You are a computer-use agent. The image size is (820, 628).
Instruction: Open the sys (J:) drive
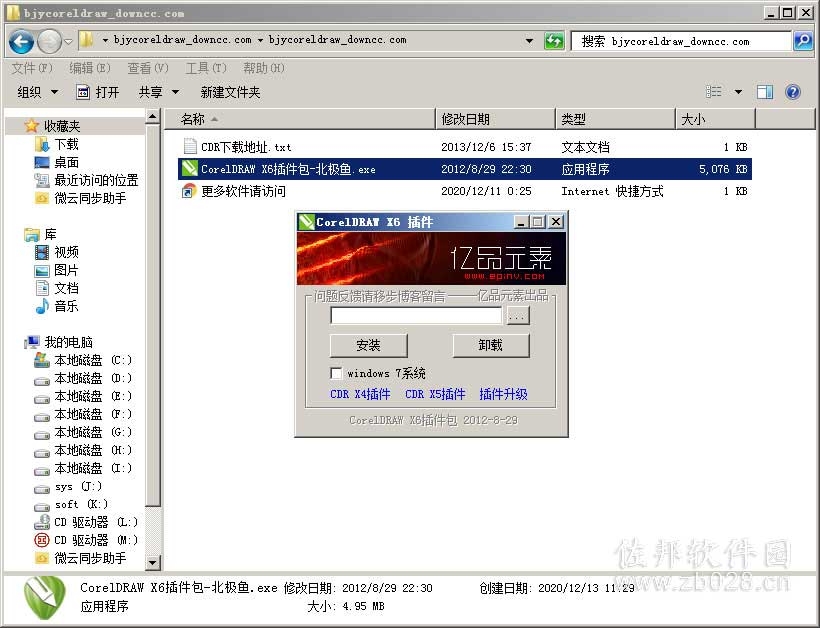point(69,486)
